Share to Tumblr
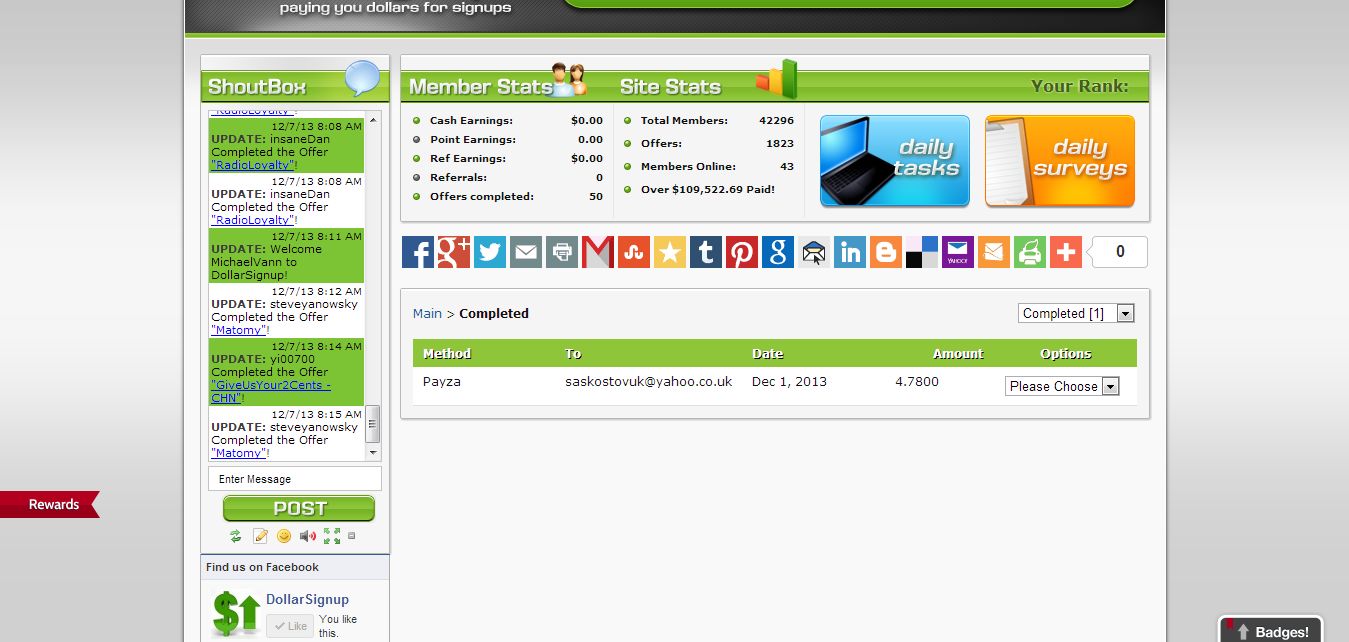Image resolution: width=1349 pixels, height=642 pixels. point(706,252)
